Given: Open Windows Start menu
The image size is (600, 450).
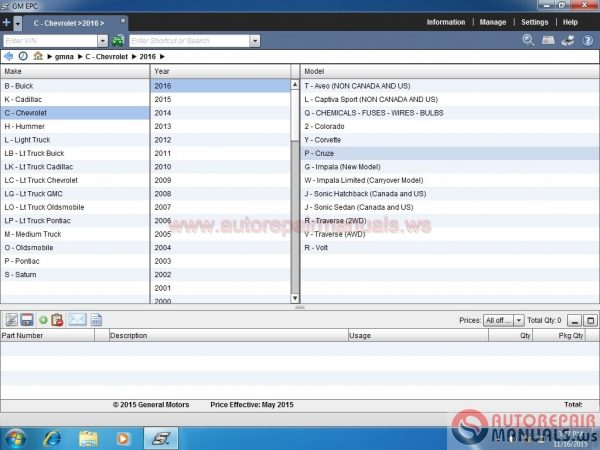Looking at the screenshot, I should coord(15,439).
